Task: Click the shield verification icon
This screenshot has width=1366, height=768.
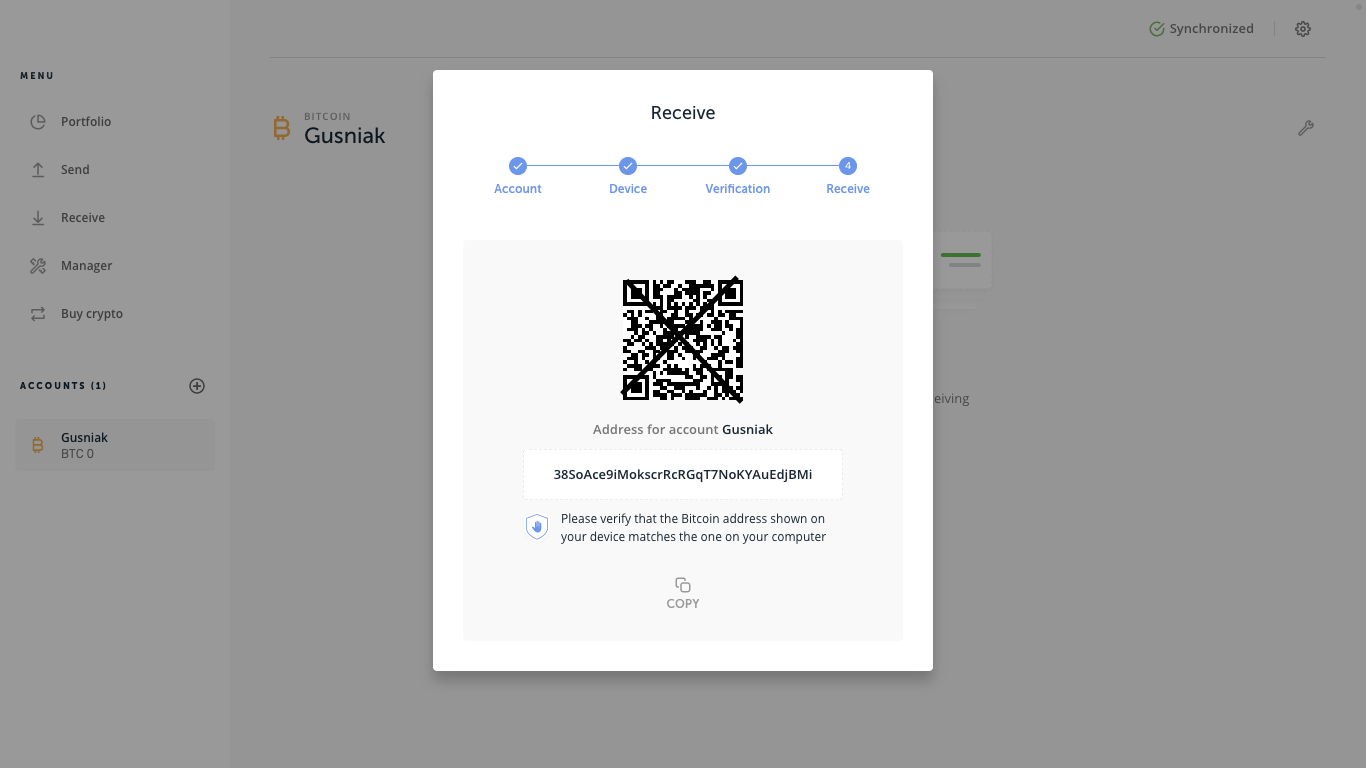Action: [x=537, y=527]
